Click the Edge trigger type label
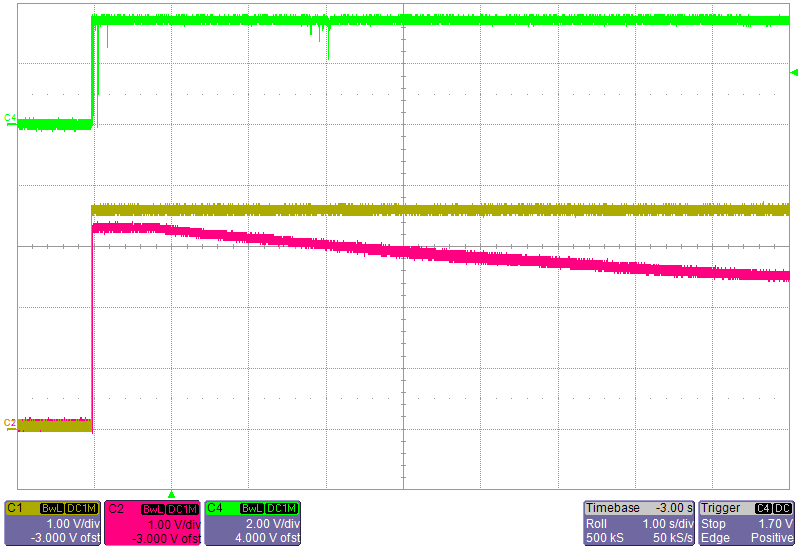The height and width of the screenshot is (547, 800). coord(715,538)
